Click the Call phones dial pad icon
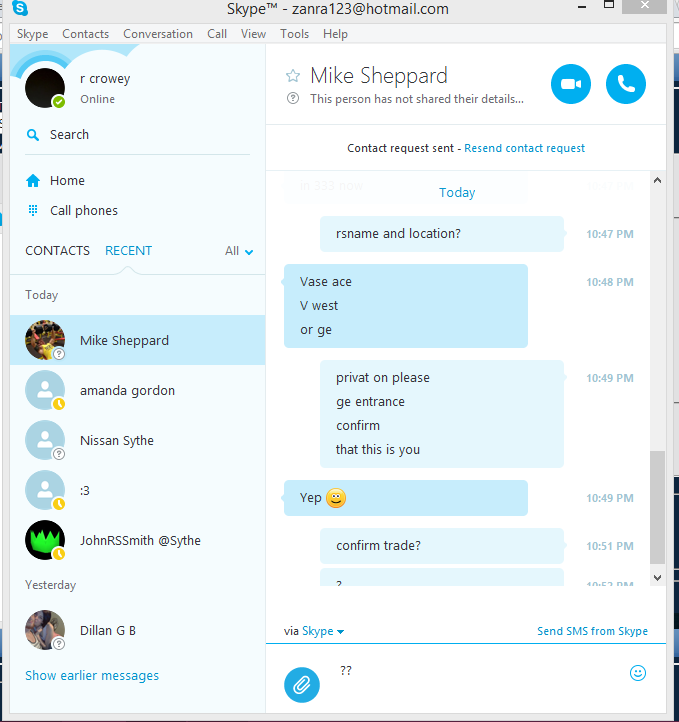The height and width of the screenshot is (722, 679). tap(33, 210)
